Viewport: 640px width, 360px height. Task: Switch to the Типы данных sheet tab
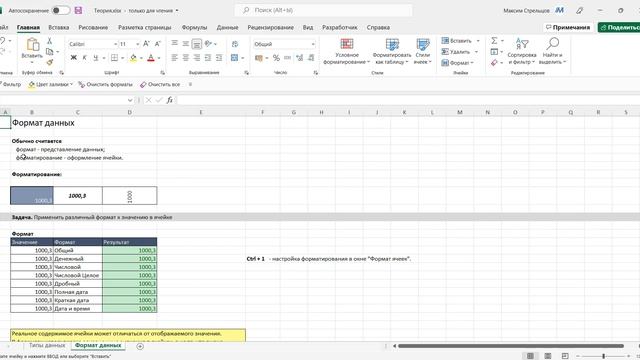coord(47,345)
